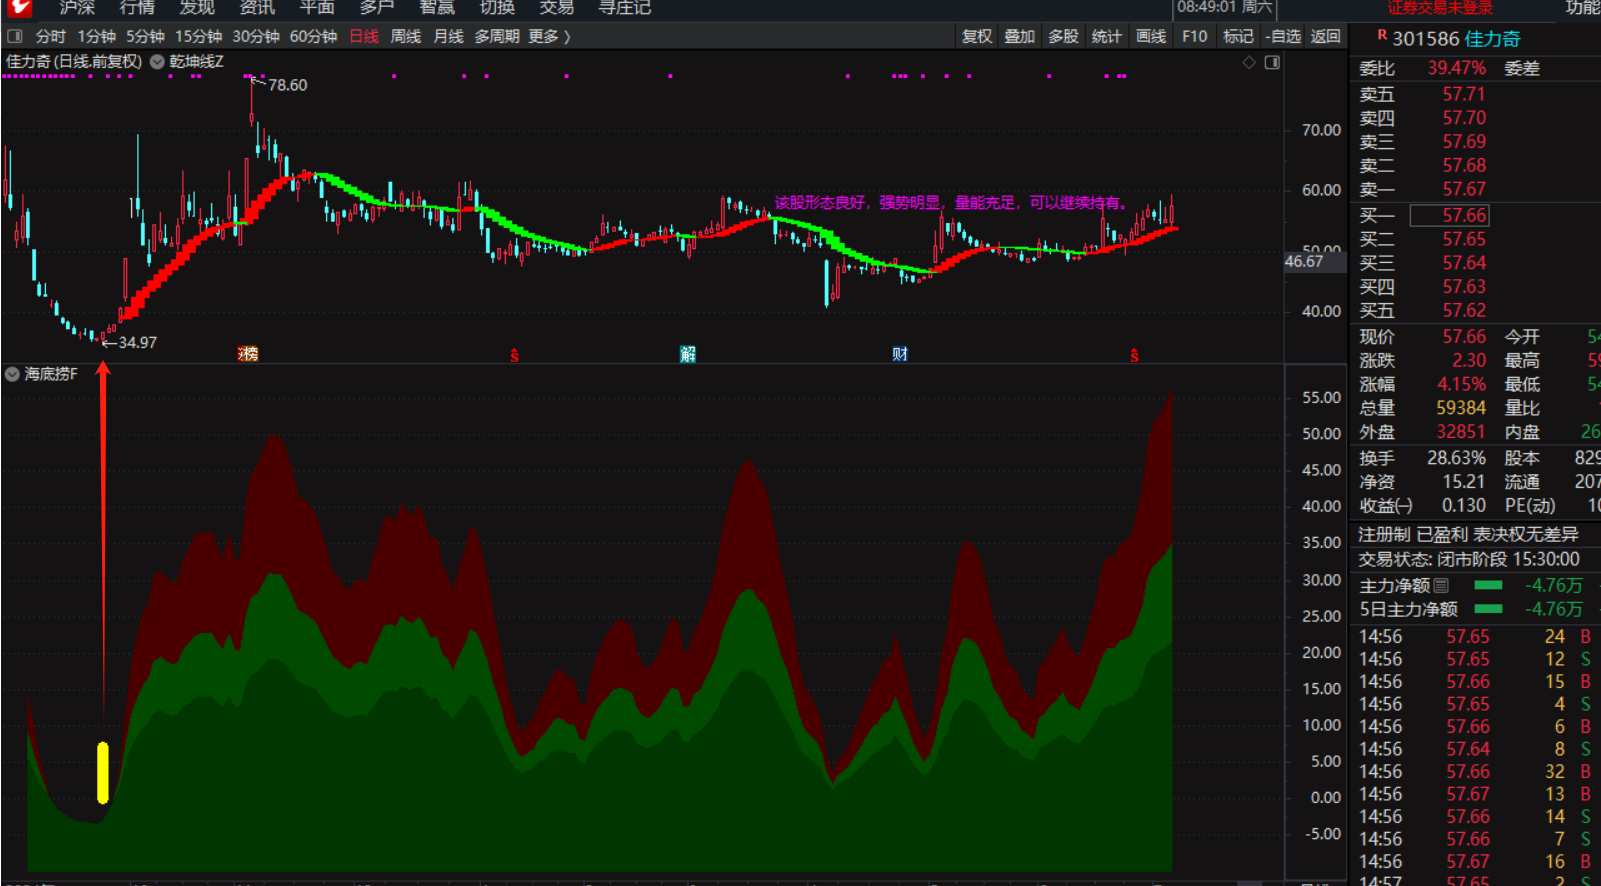Toggle 复权 price adjustment mode
This screenshot has height=886, width=1601.
tap(977, 36)
